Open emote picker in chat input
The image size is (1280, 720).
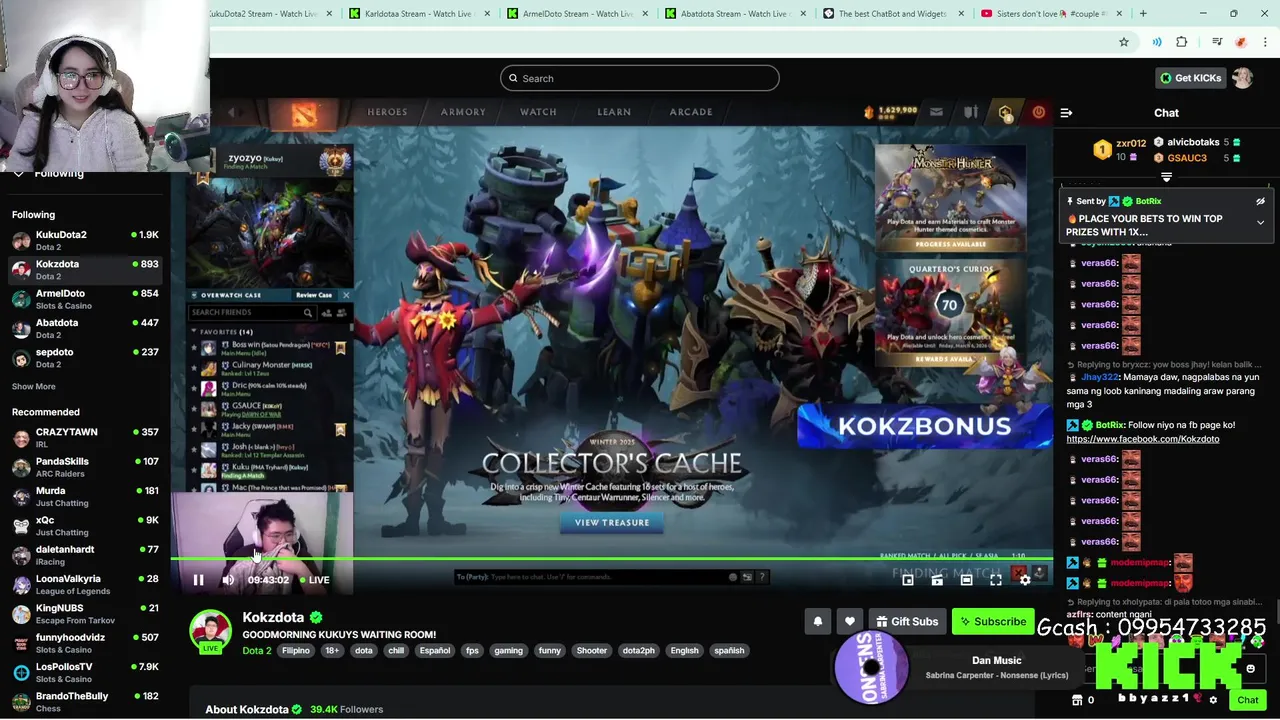click(1250, 669)
